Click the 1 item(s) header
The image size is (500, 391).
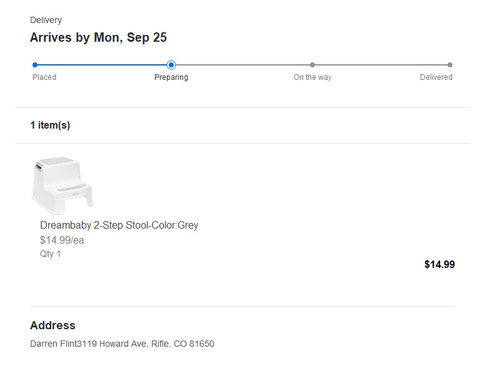tap(50, 125)
